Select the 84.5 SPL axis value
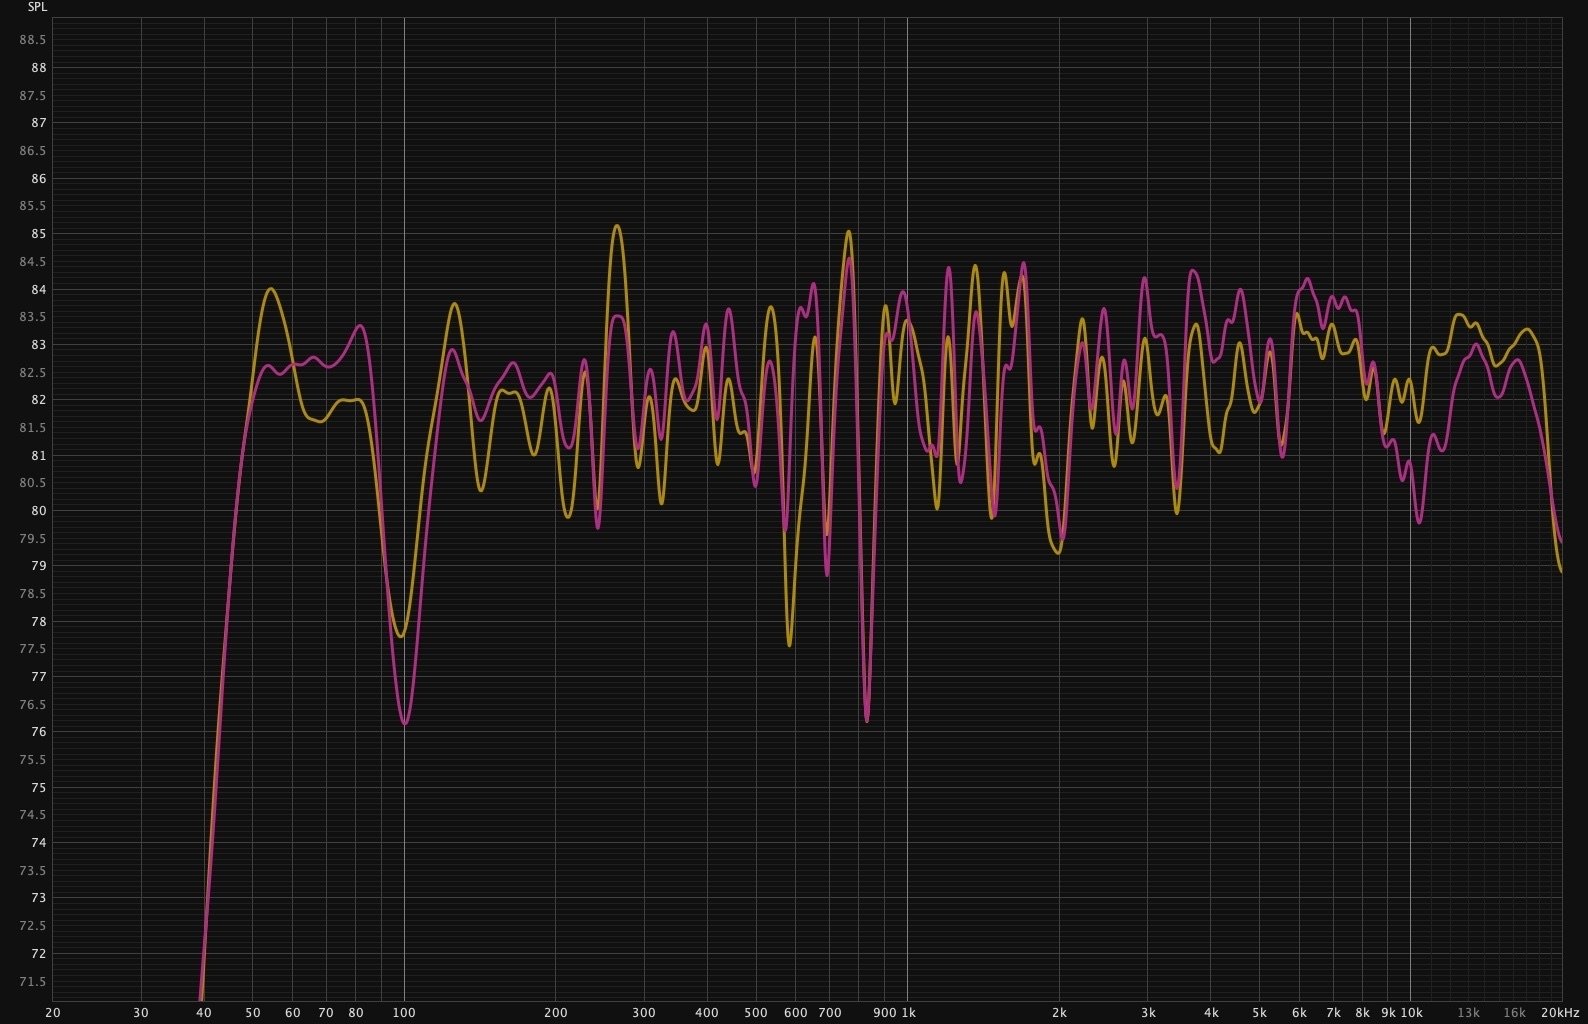 [x=33, y=262]
